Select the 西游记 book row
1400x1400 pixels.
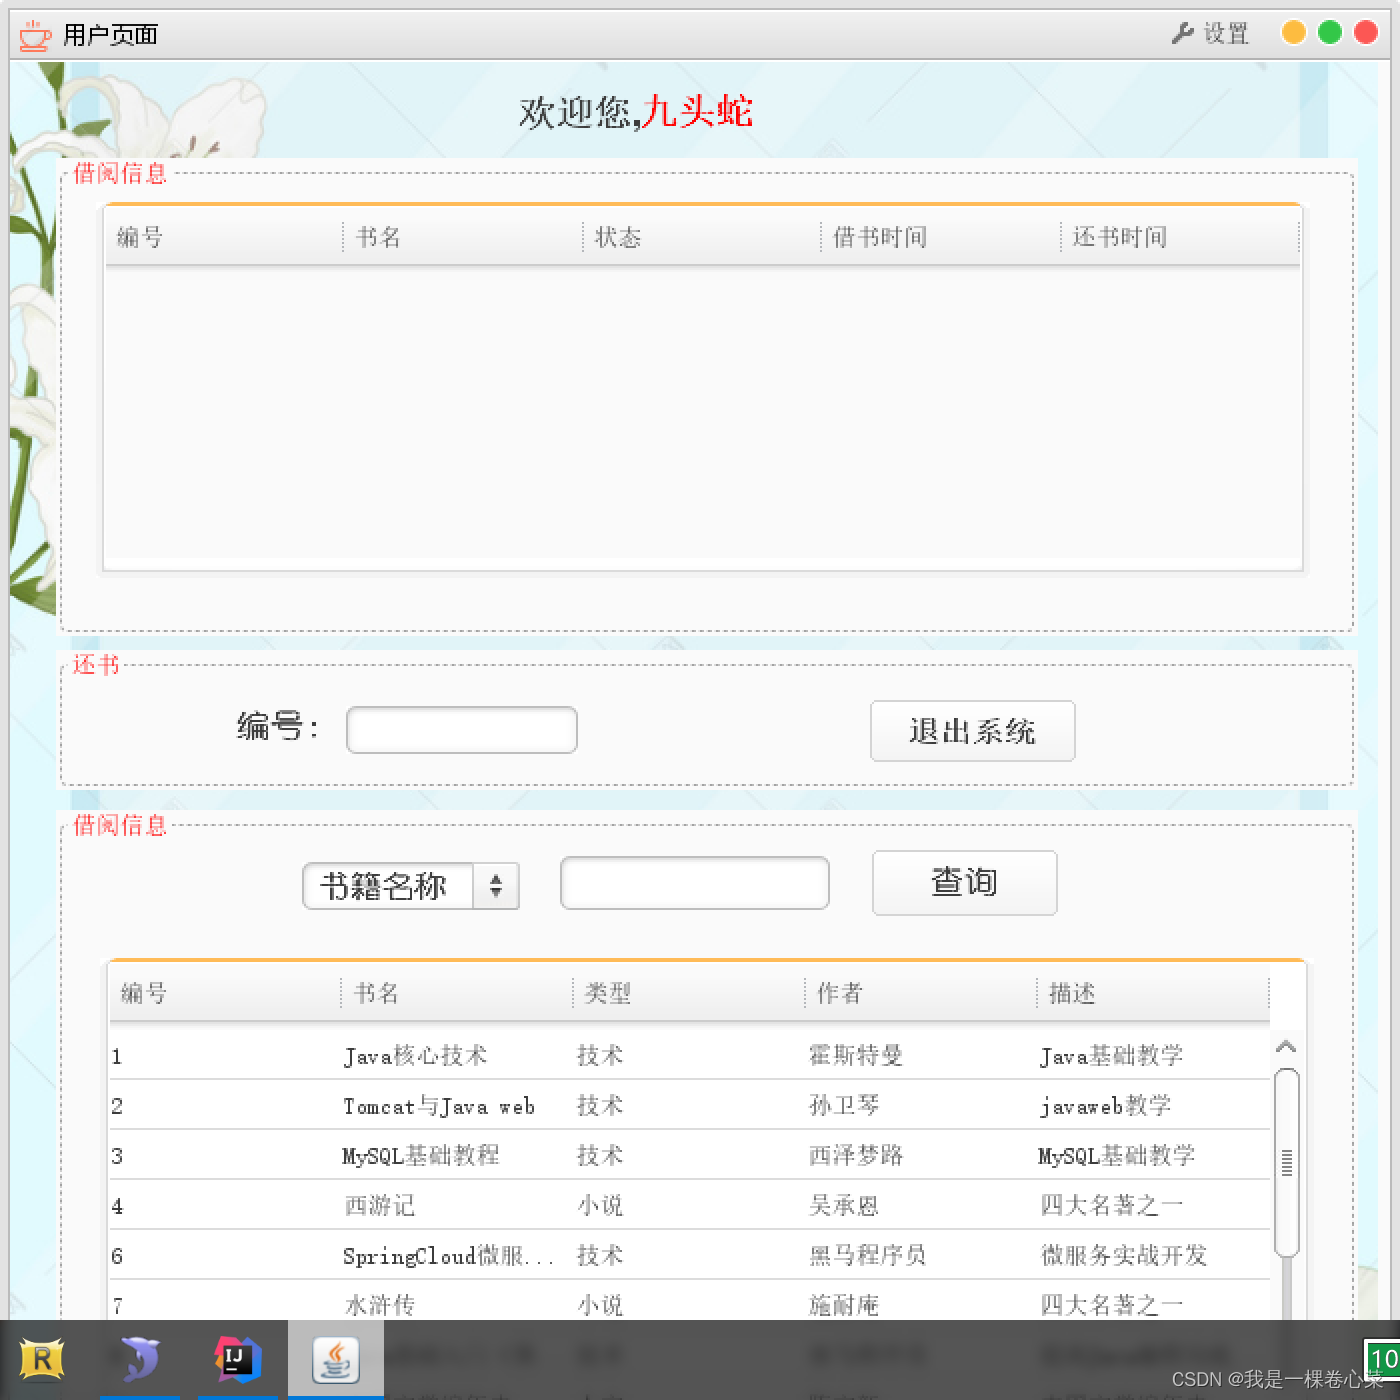380,1206
